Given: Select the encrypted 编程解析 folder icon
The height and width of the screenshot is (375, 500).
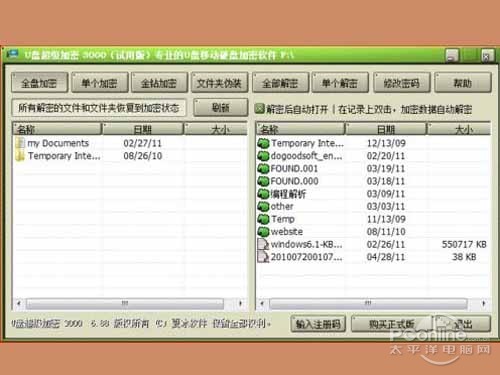Looking at the screenshot, I should click(263, 194).
